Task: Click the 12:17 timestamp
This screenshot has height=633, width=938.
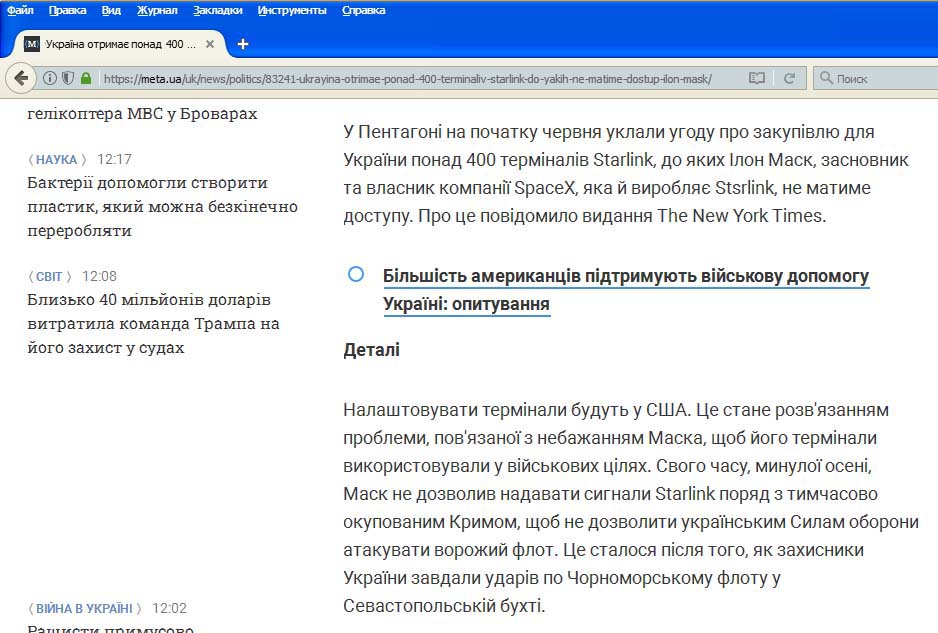Action: pos(114,160)
